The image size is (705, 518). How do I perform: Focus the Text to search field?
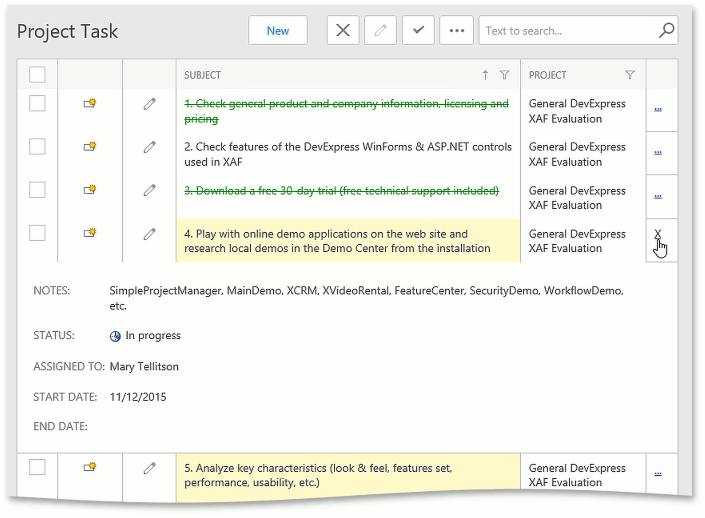(x=569, y=31)
